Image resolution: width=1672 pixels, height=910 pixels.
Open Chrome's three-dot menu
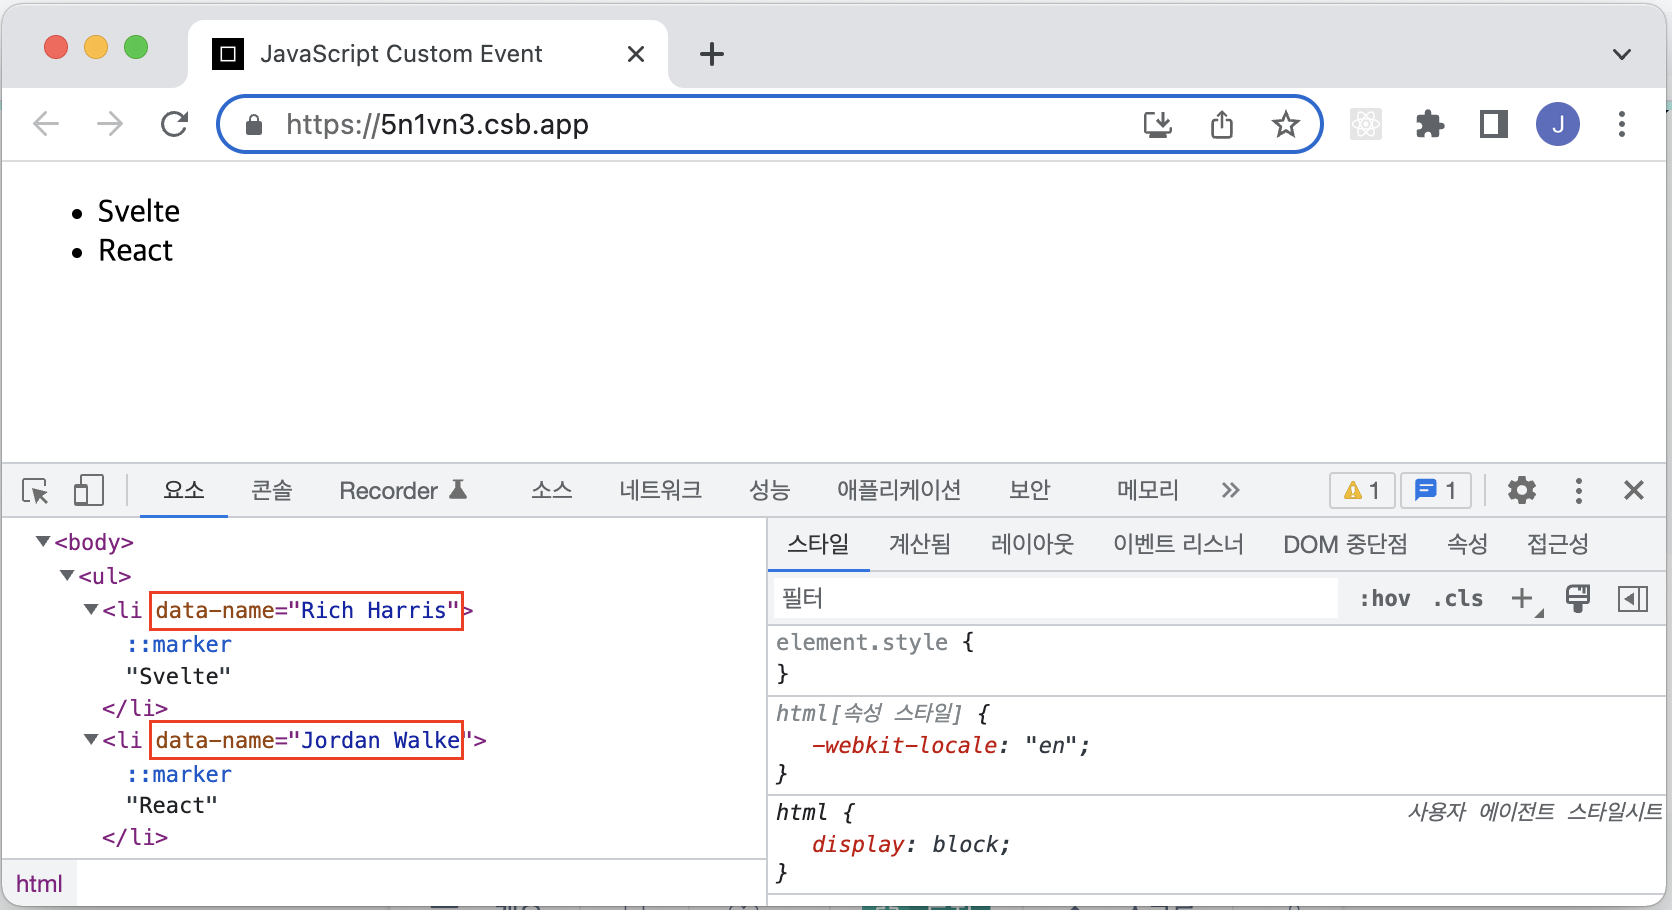click(1622, 124)
